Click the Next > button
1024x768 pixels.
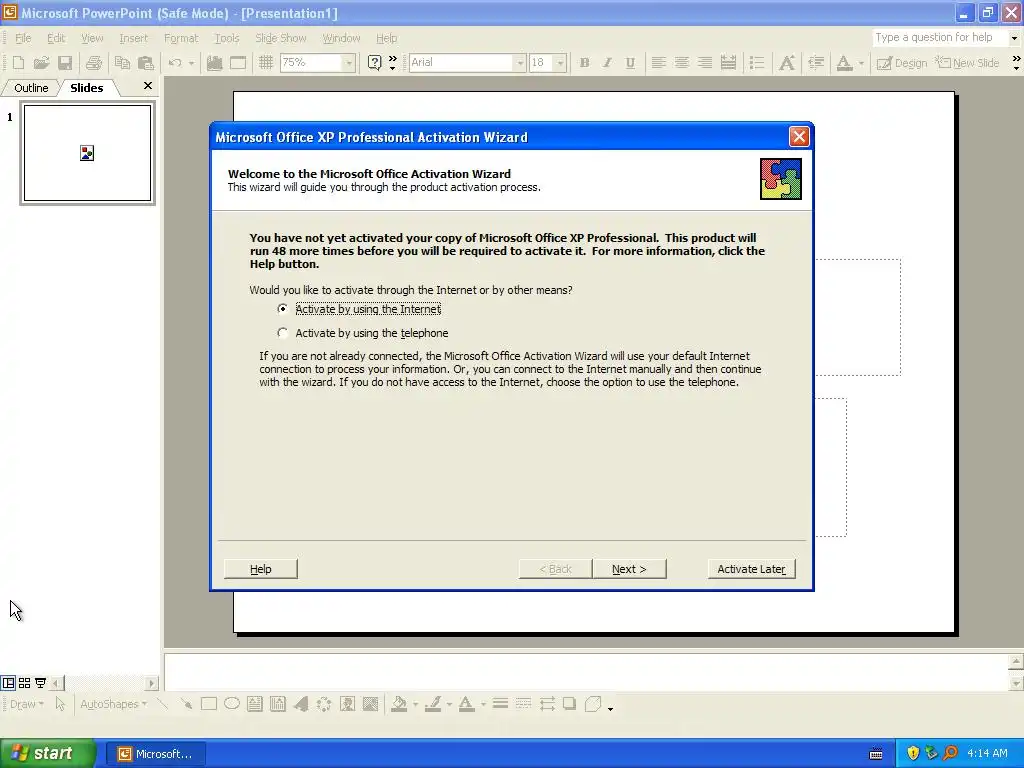click(630, 569)
